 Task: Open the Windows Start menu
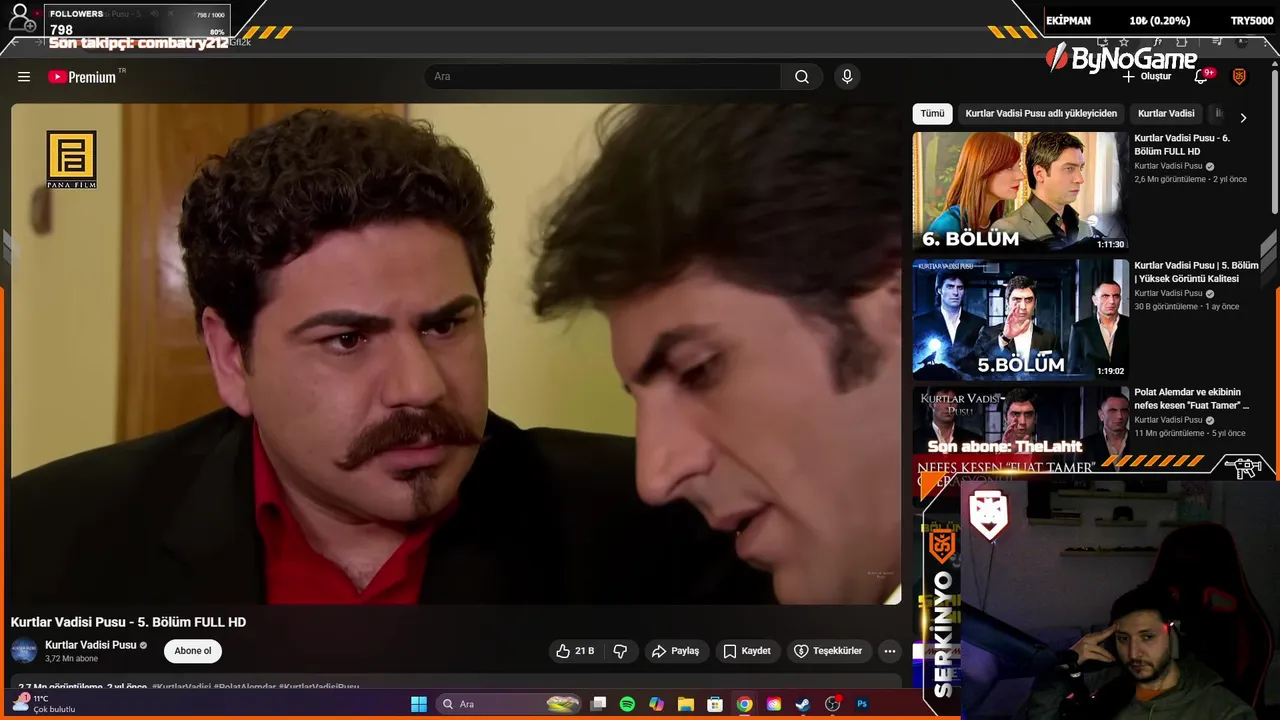click(x=419, y=704)
